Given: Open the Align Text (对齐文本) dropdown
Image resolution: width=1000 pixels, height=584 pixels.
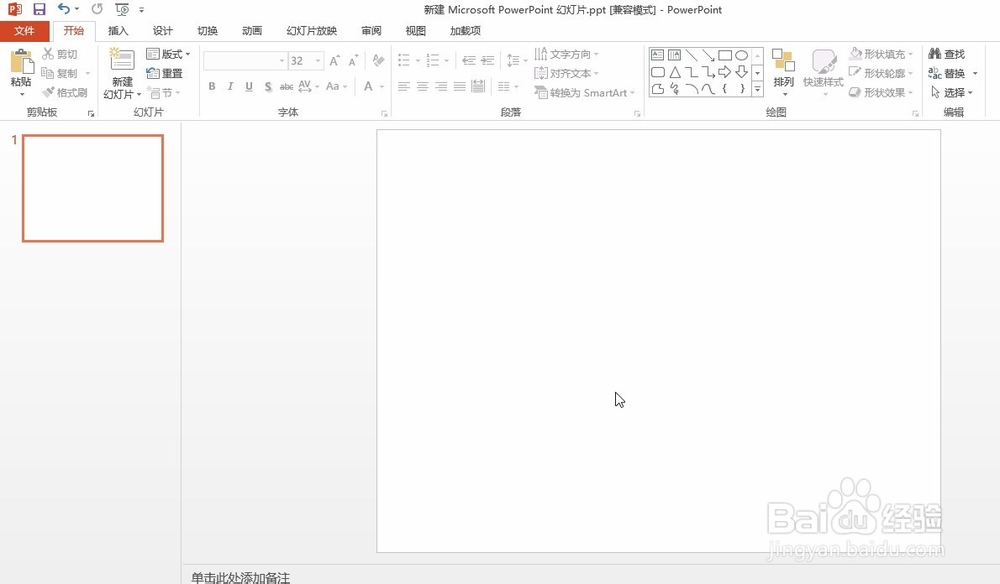Looking at the screenshot, I should [566, 73].
